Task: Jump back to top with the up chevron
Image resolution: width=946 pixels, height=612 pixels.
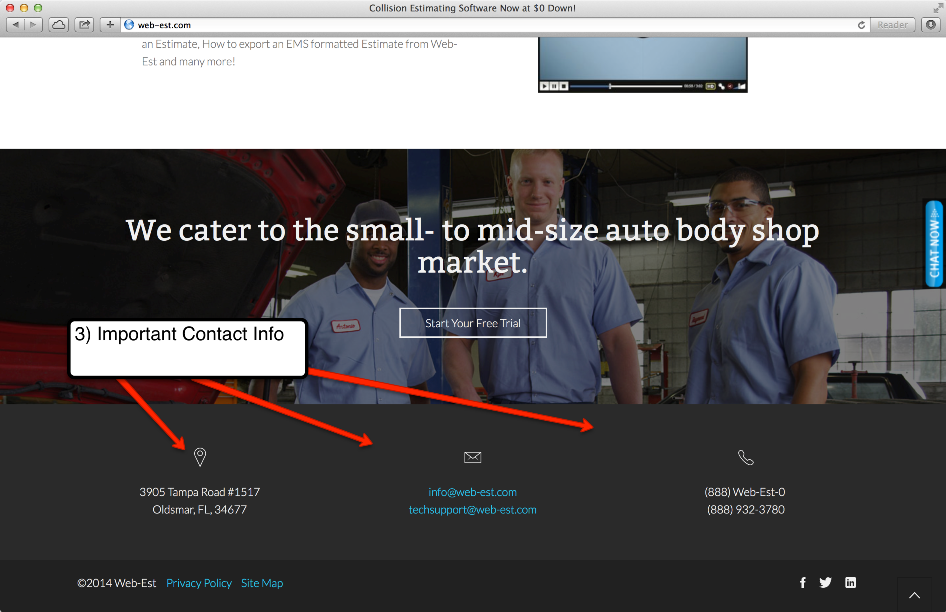Action: (915, 595)
